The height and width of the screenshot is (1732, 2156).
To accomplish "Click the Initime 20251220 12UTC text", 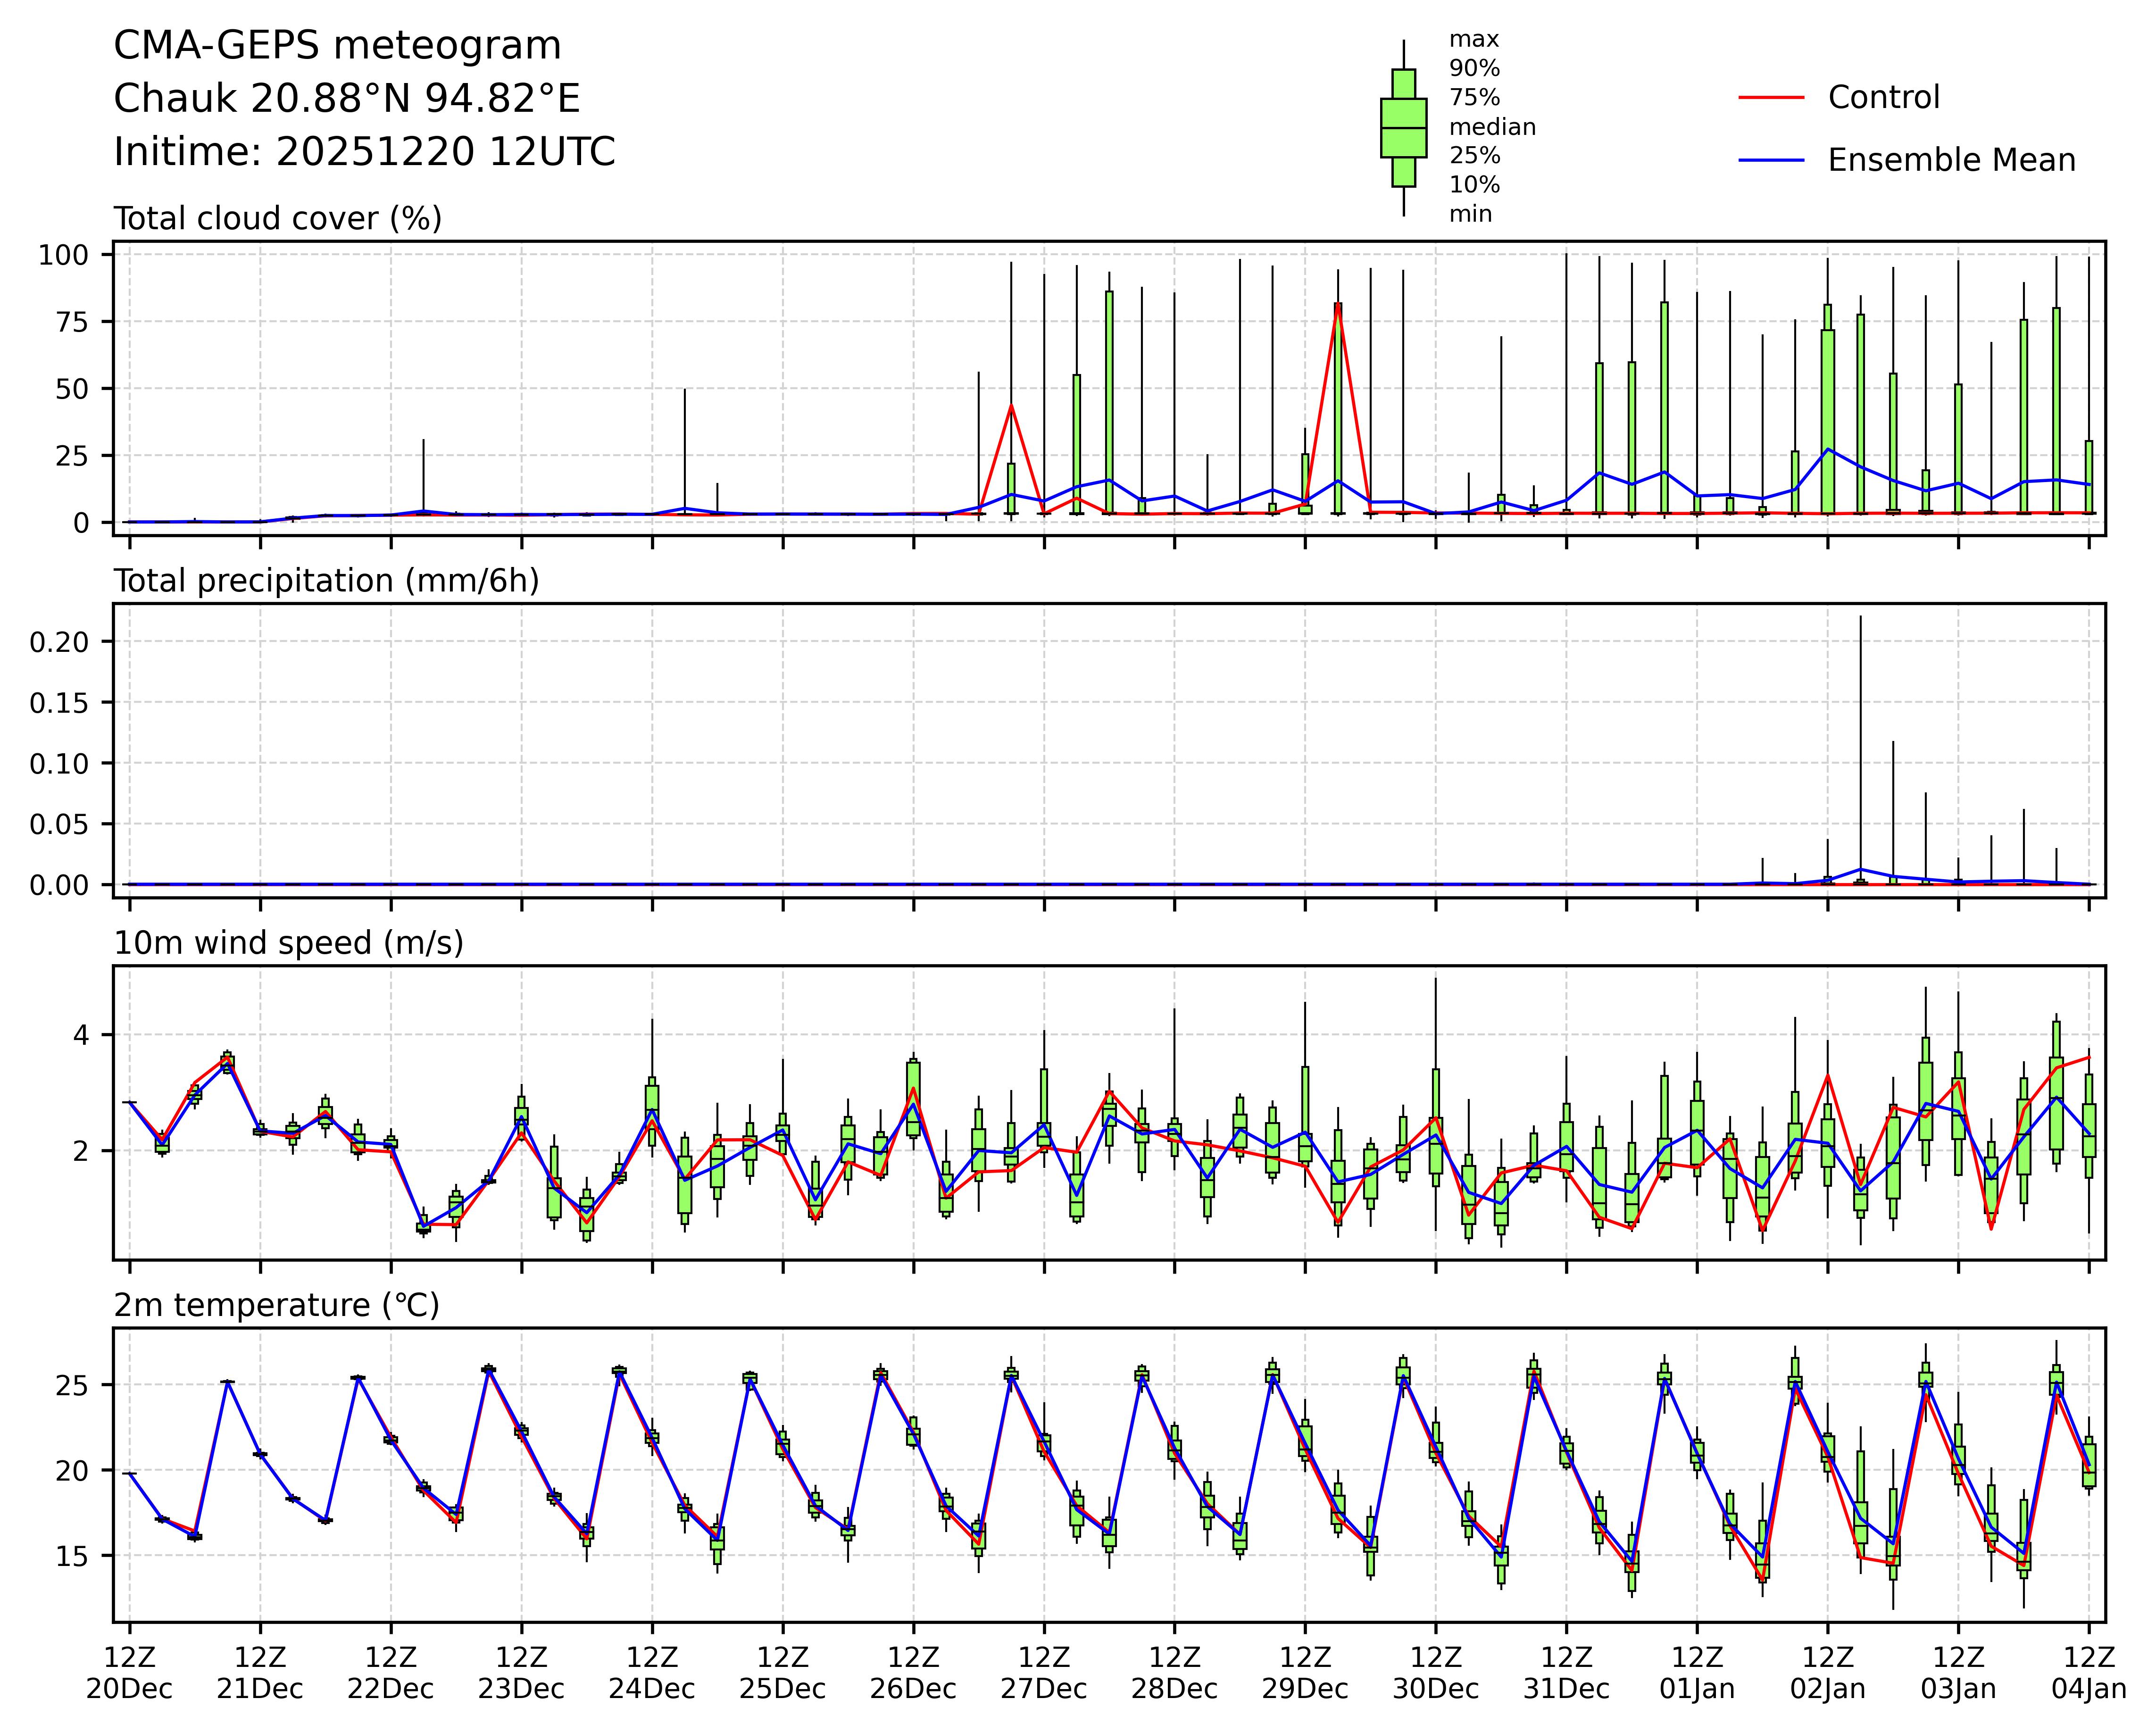I will [364, 152].
